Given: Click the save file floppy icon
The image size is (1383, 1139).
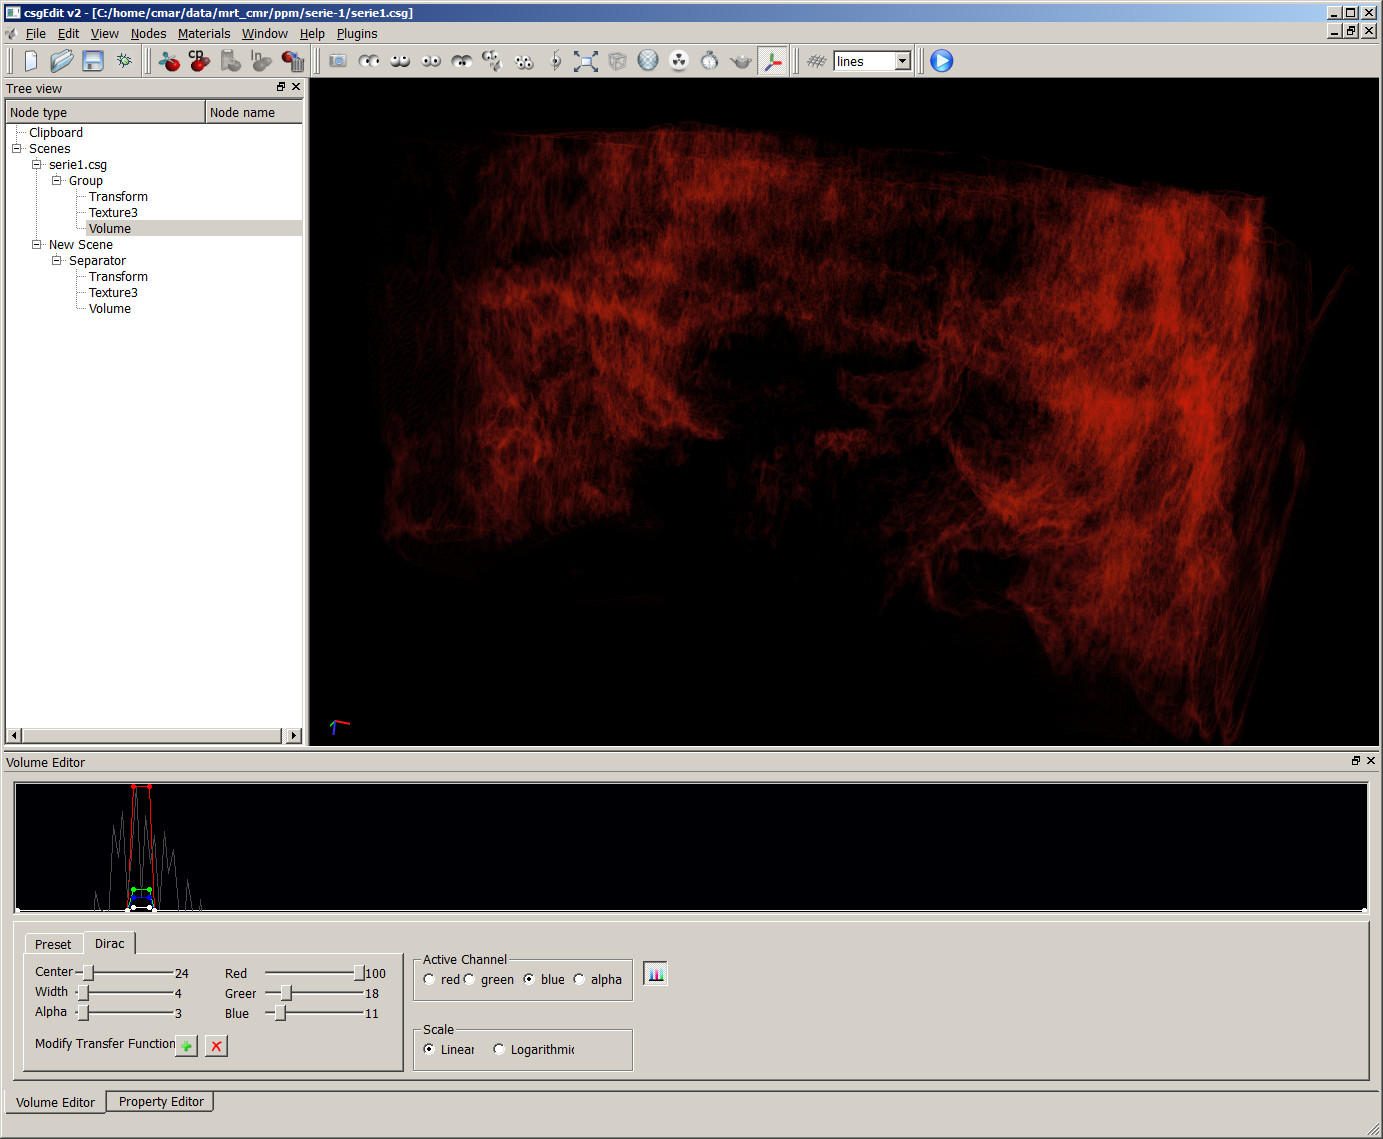Looking at the screenshot, I should pyautogui.click(x=93, y=61).
